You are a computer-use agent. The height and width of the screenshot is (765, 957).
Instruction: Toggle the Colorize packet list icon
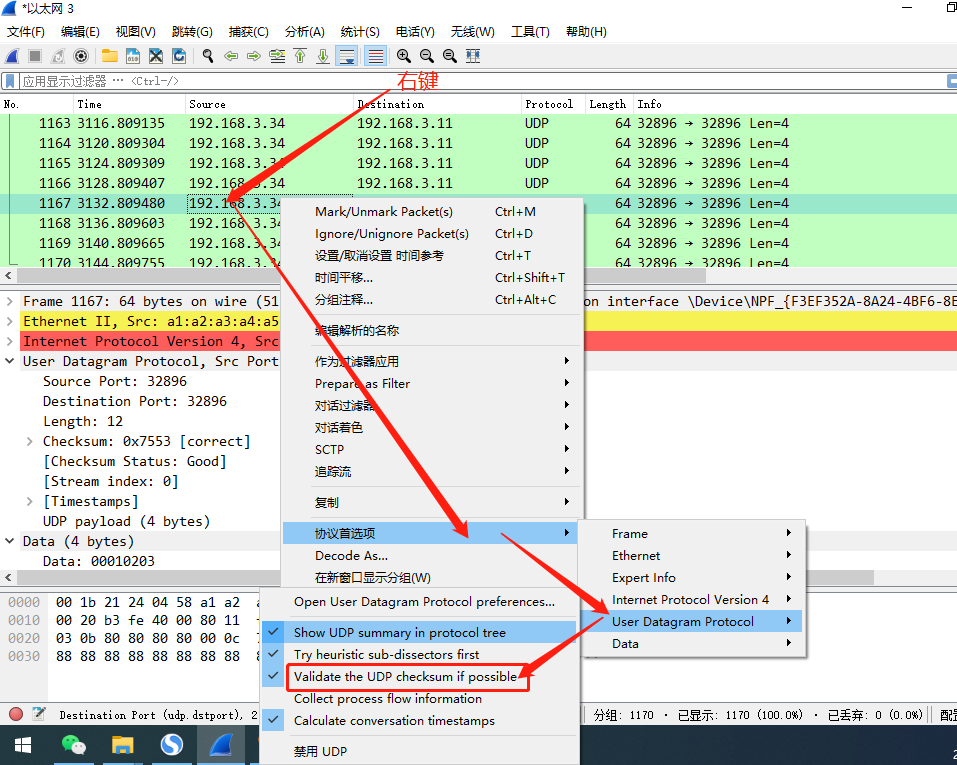point(376,56)
